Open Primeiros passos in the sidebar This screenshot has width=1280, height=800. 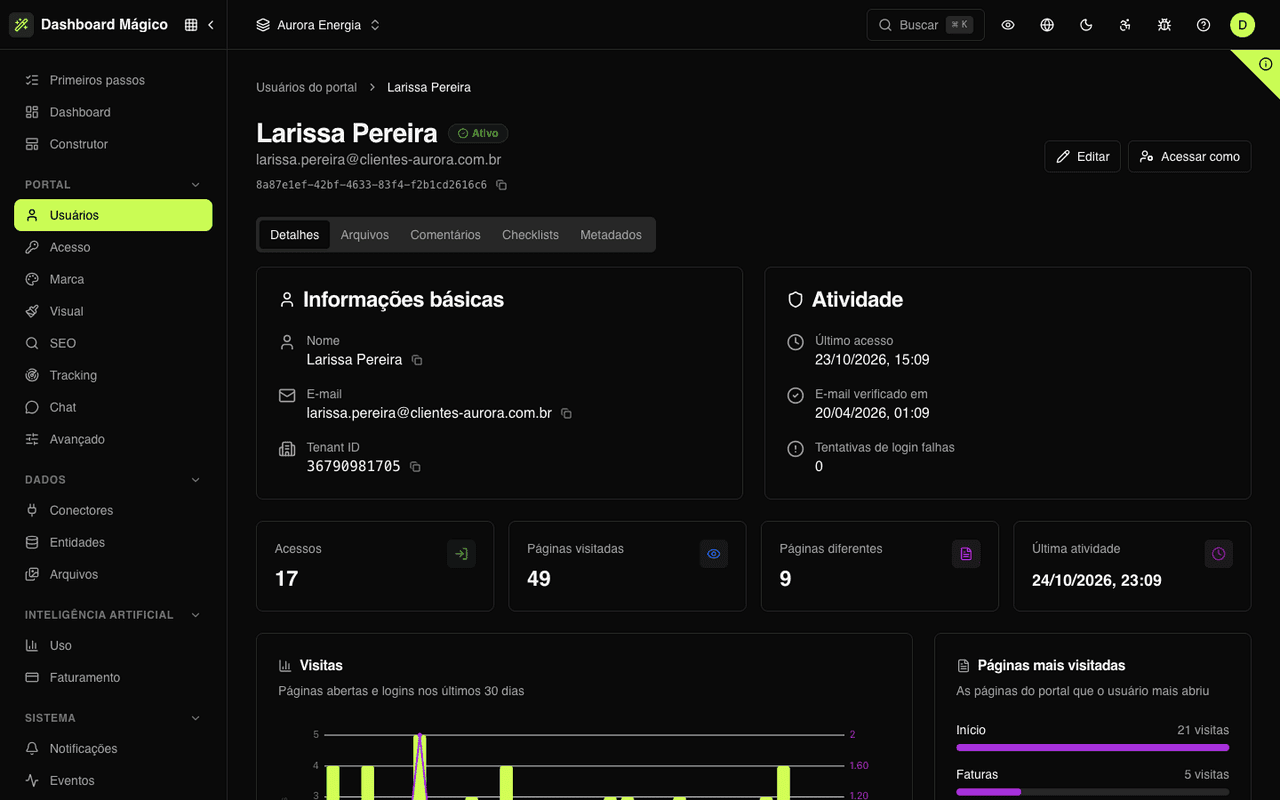click(113, 80)
